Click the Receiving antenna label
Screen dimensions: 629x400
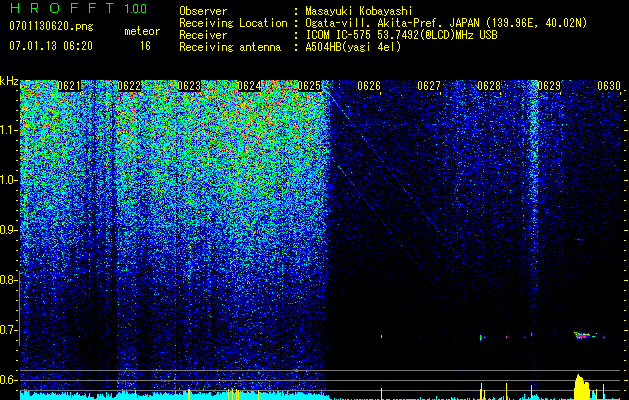tap(230, 47)
